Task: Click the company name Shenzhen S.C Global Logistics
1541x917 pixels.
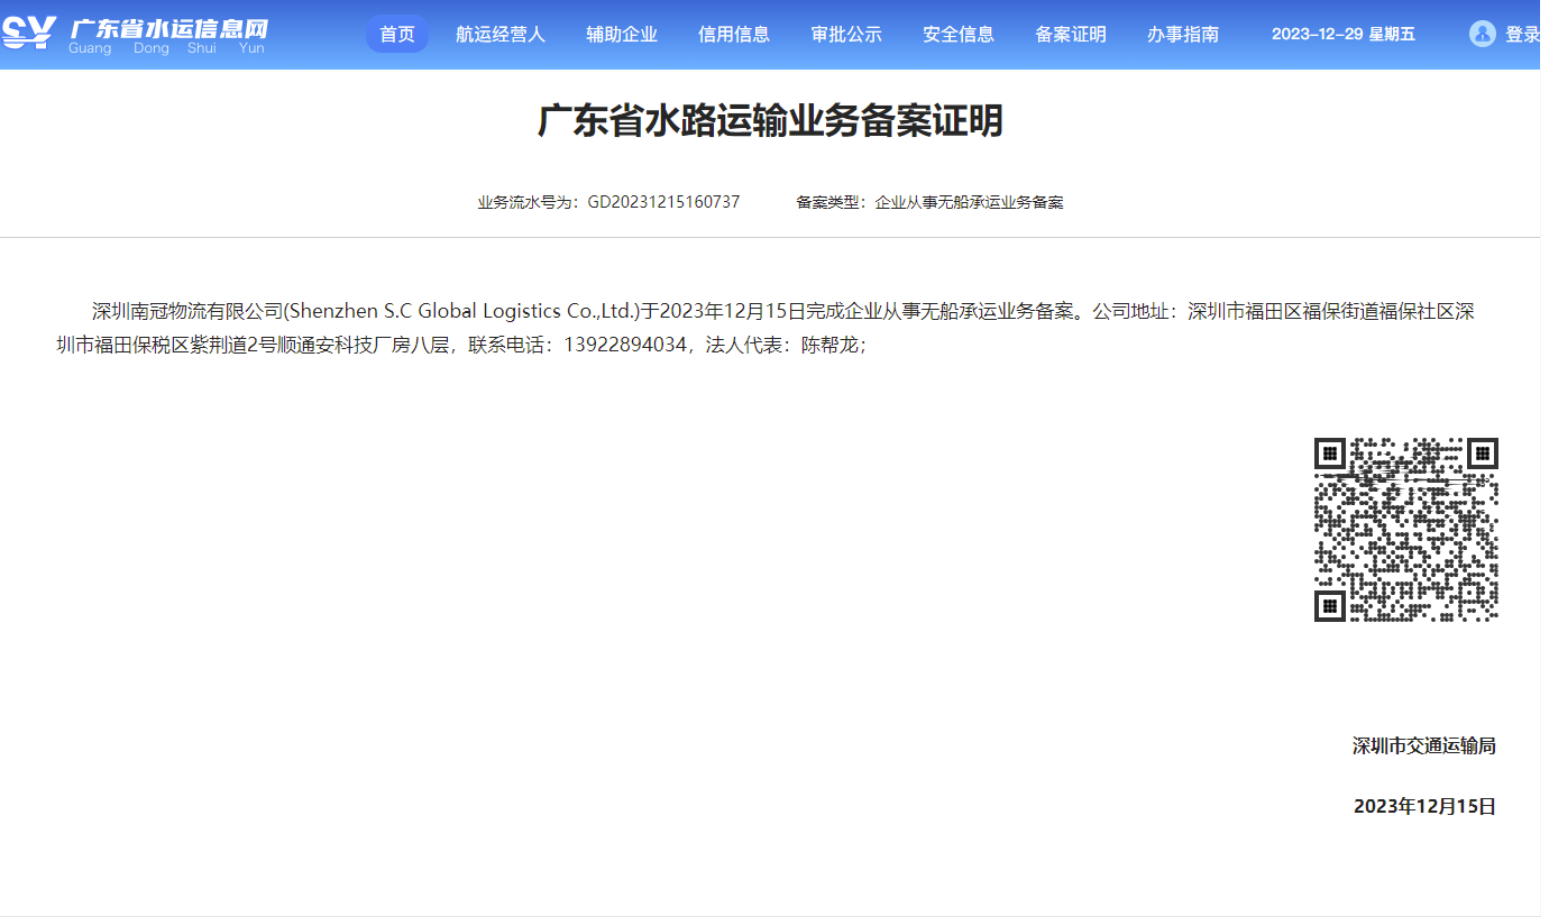Action: click(x=425, y=311)
